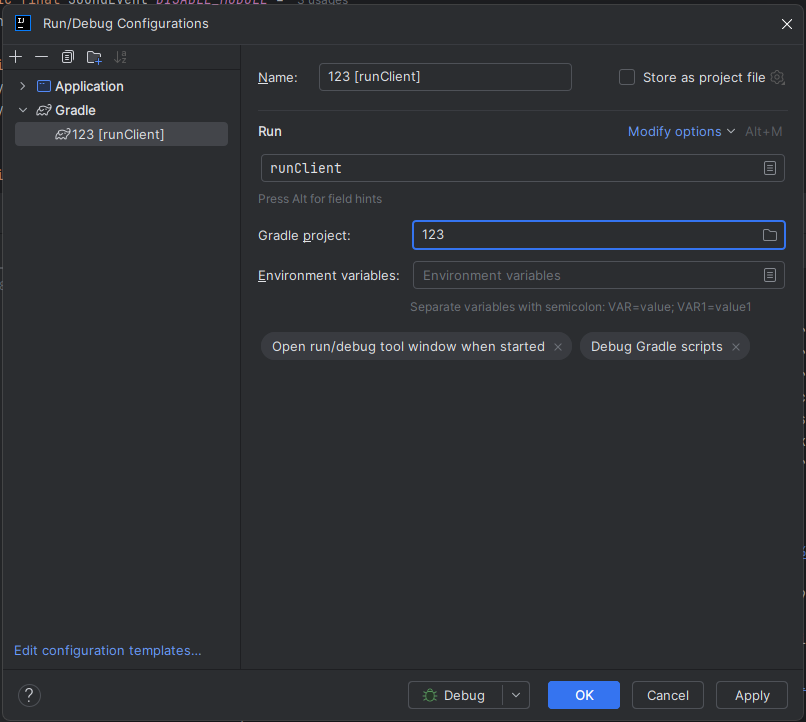Select the Application tree item
Viewport: 806px width, 722px height.
[x=89, y=86]
